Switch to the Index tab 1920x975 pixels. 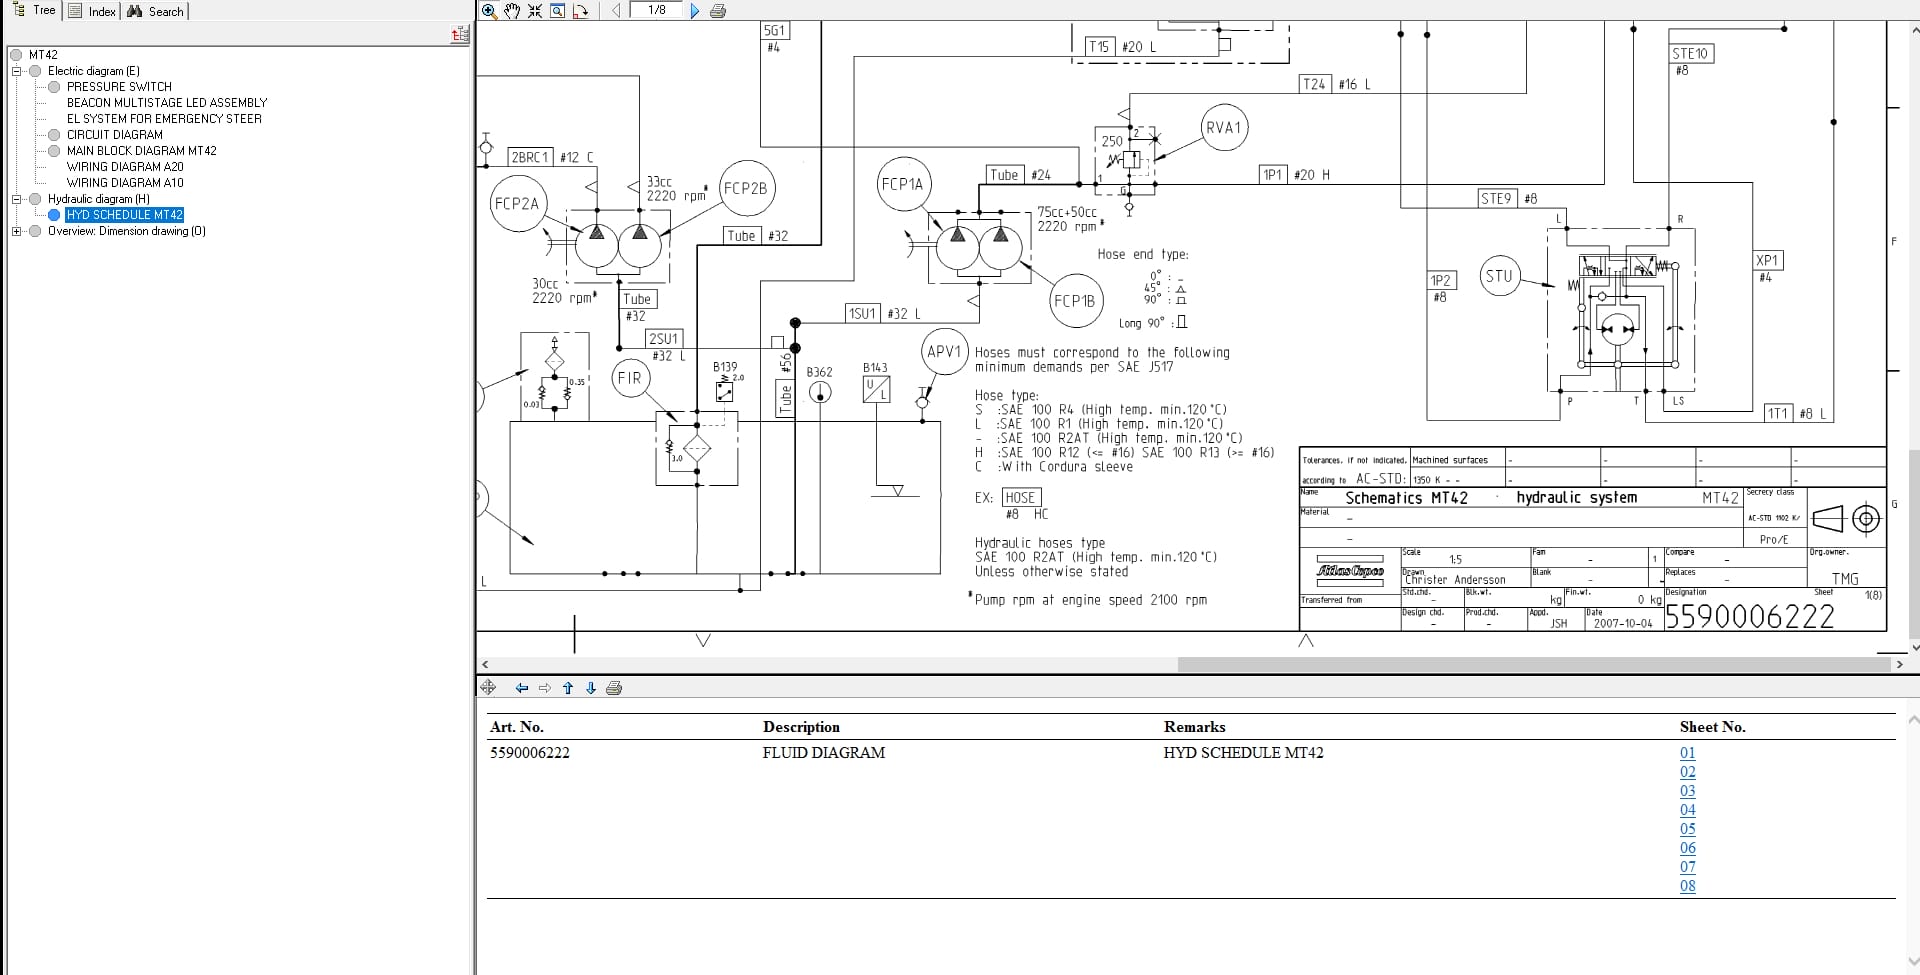coord(92,11)
